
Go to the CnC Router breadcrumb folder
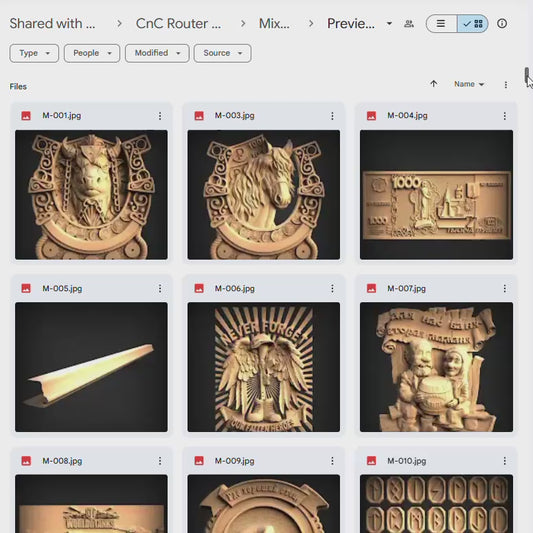point(178,23)
